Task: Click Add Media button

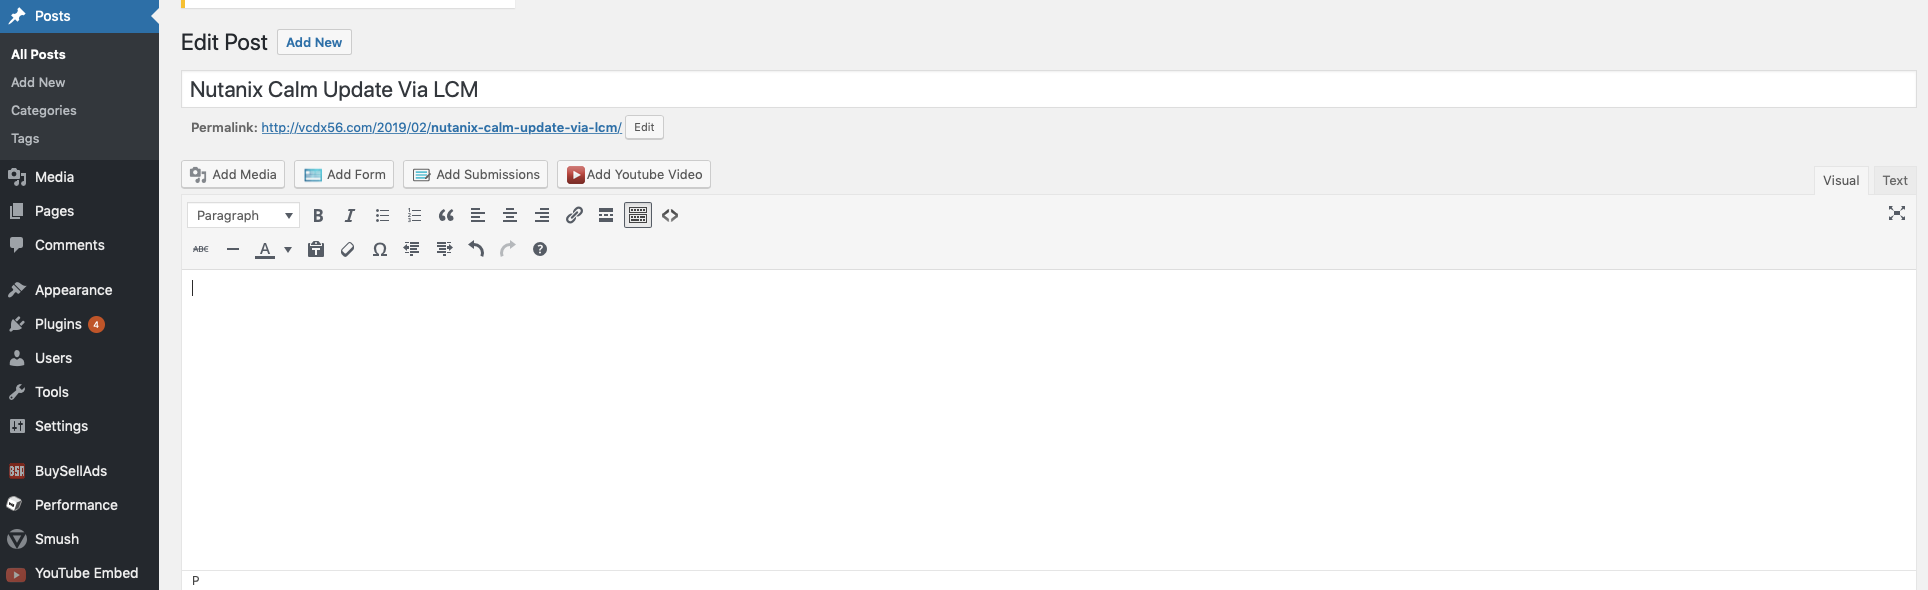Action: point(233,174)
